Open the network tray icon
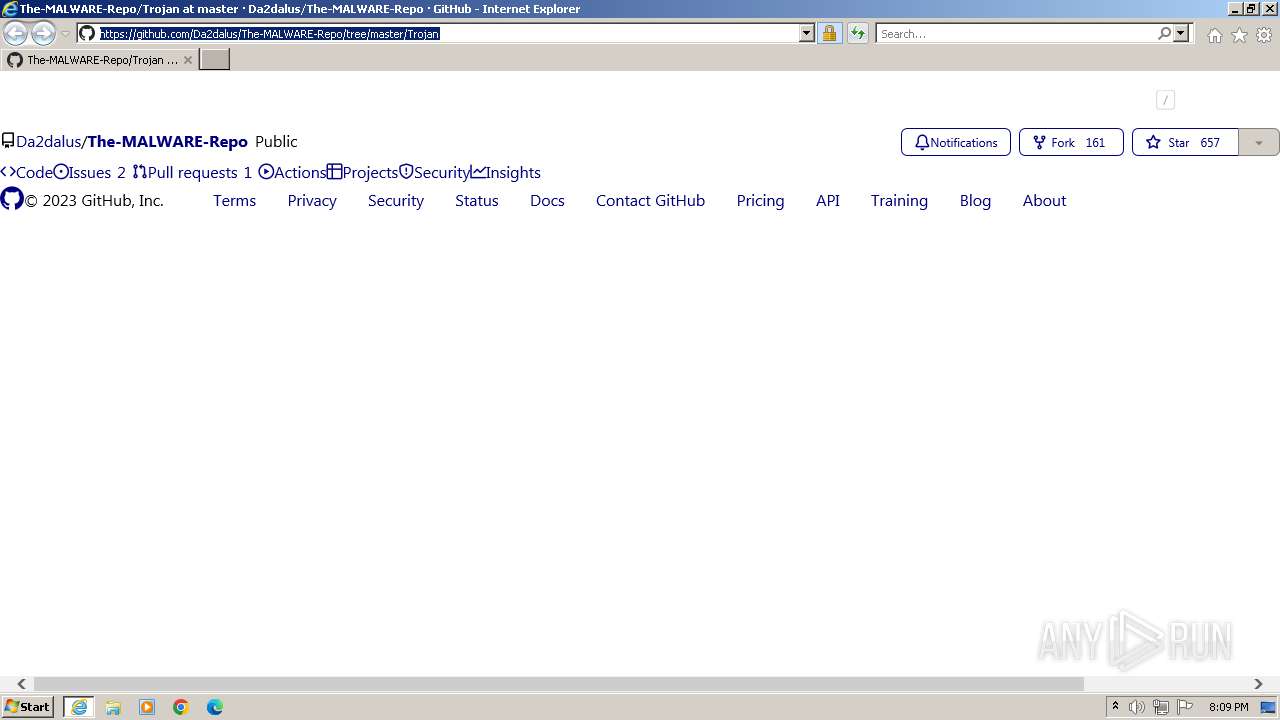1280x720 pixels. coord(1161,707)
